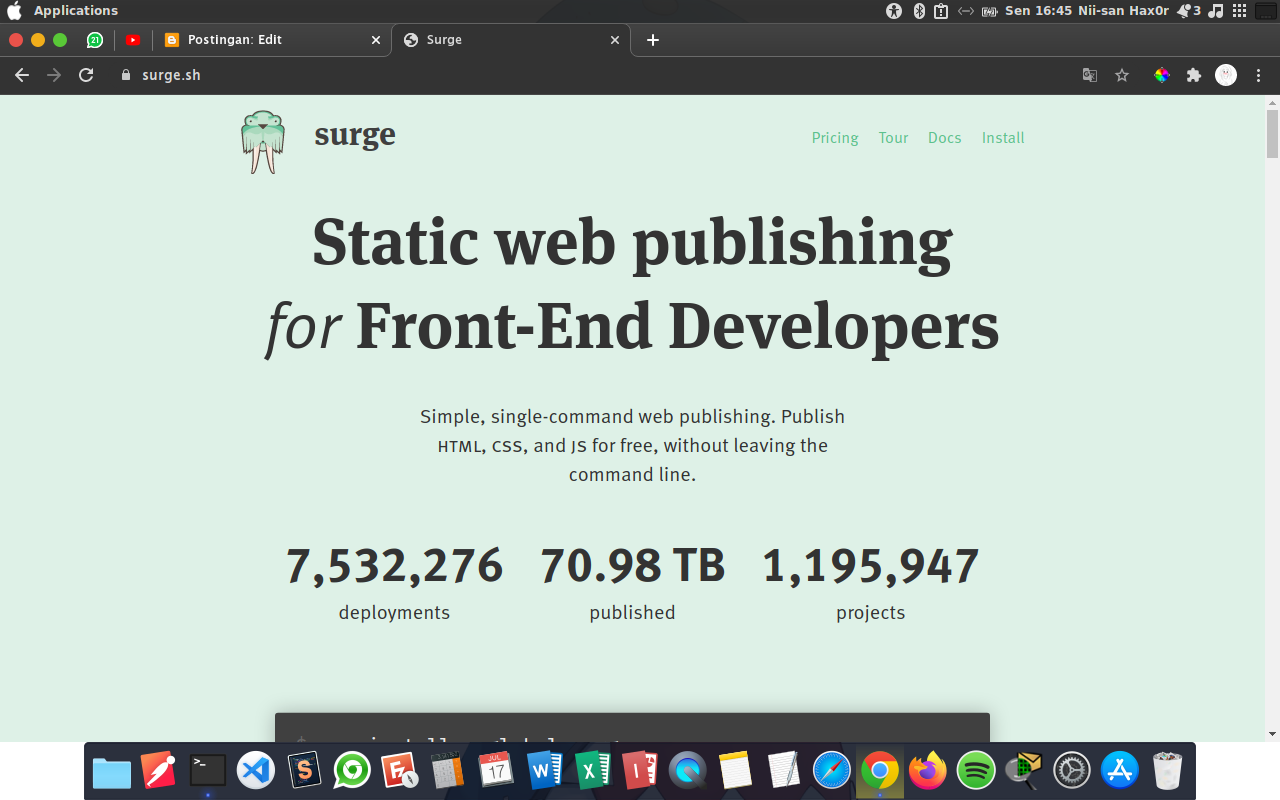Open the Docs link
1280x800 pixels.
tap(944, 138)
